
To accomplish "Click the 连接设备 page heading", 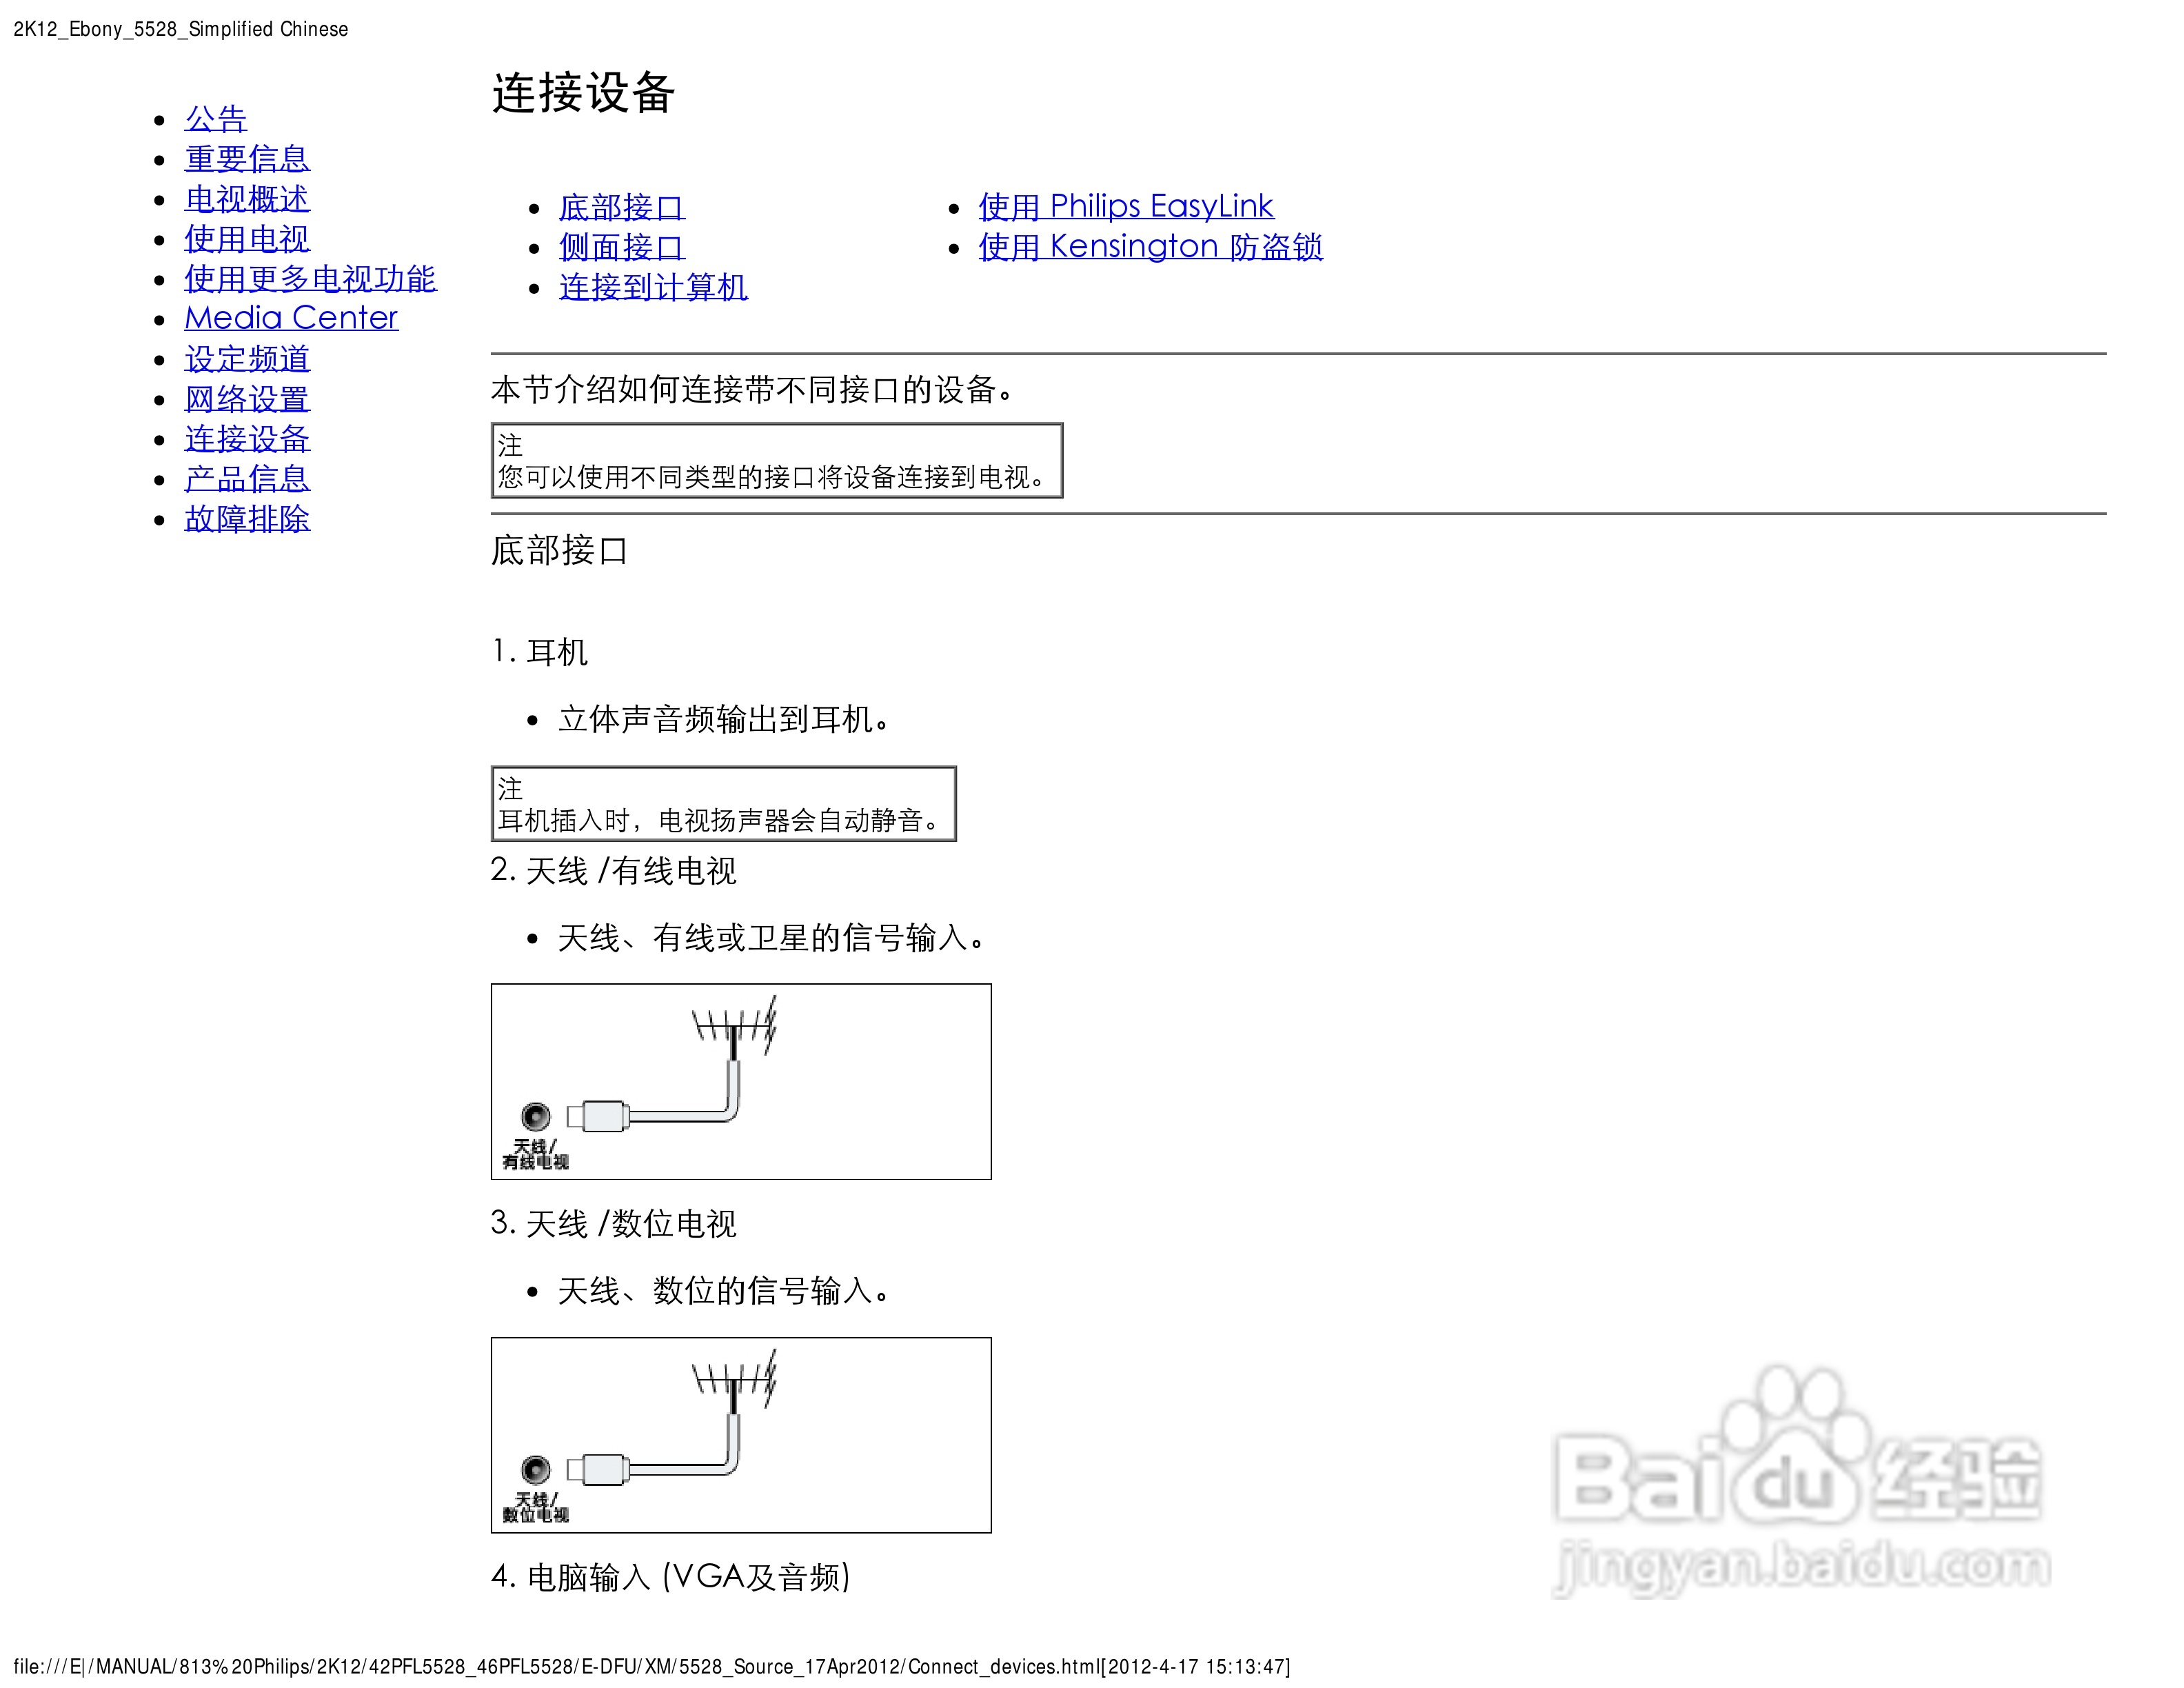I will [x=583, y=93].
